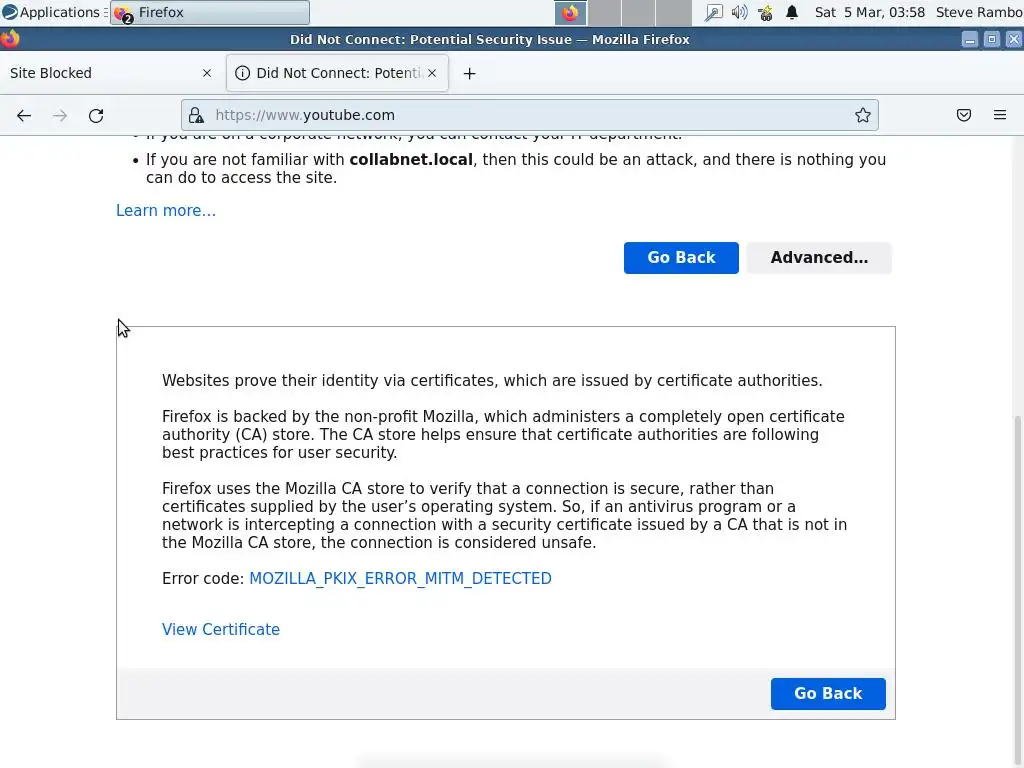
Task: Close the Site Blocked tab
Action: coord(207,73)
